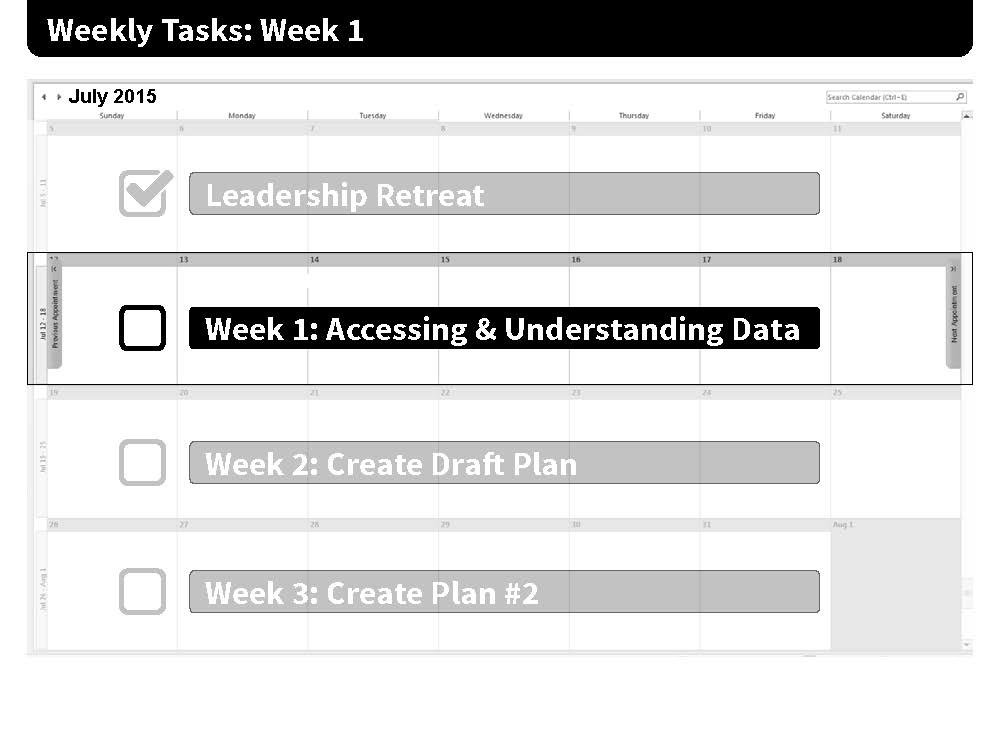The image size is (1000, 750).
Task: Open Week 1: Accessing & Understanding Data event
Action: click(x=504, y=328)
